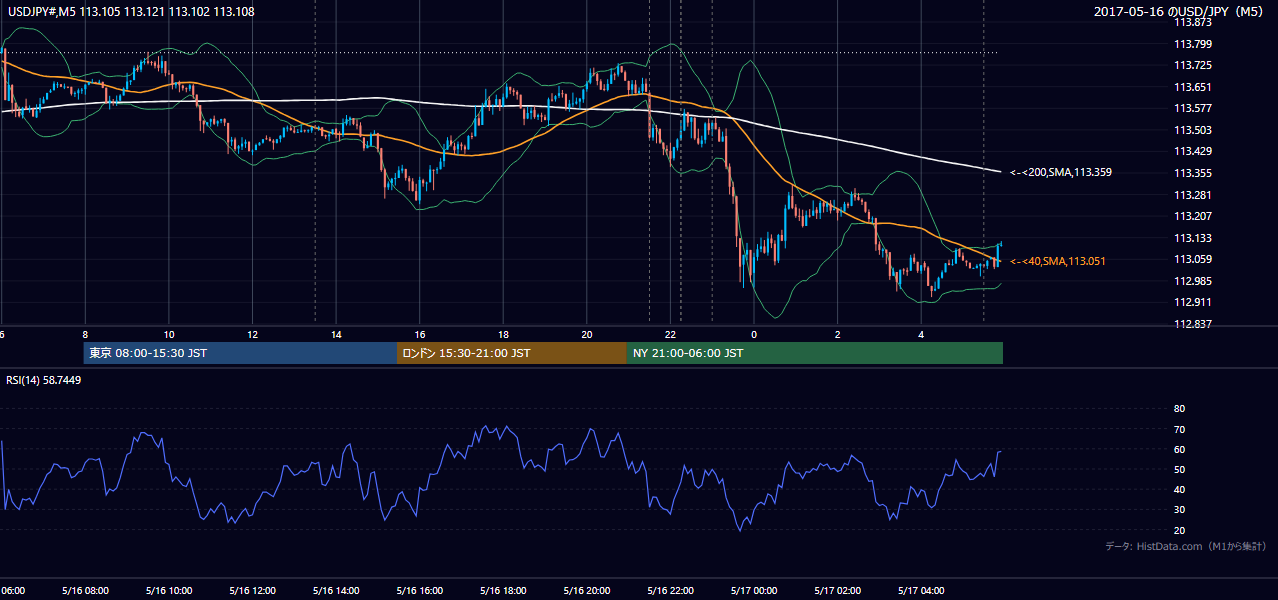Click the London 15:30-21:00 JST session bar
The width and height of the screenshot is (1278, 600).
click(511, 353)
